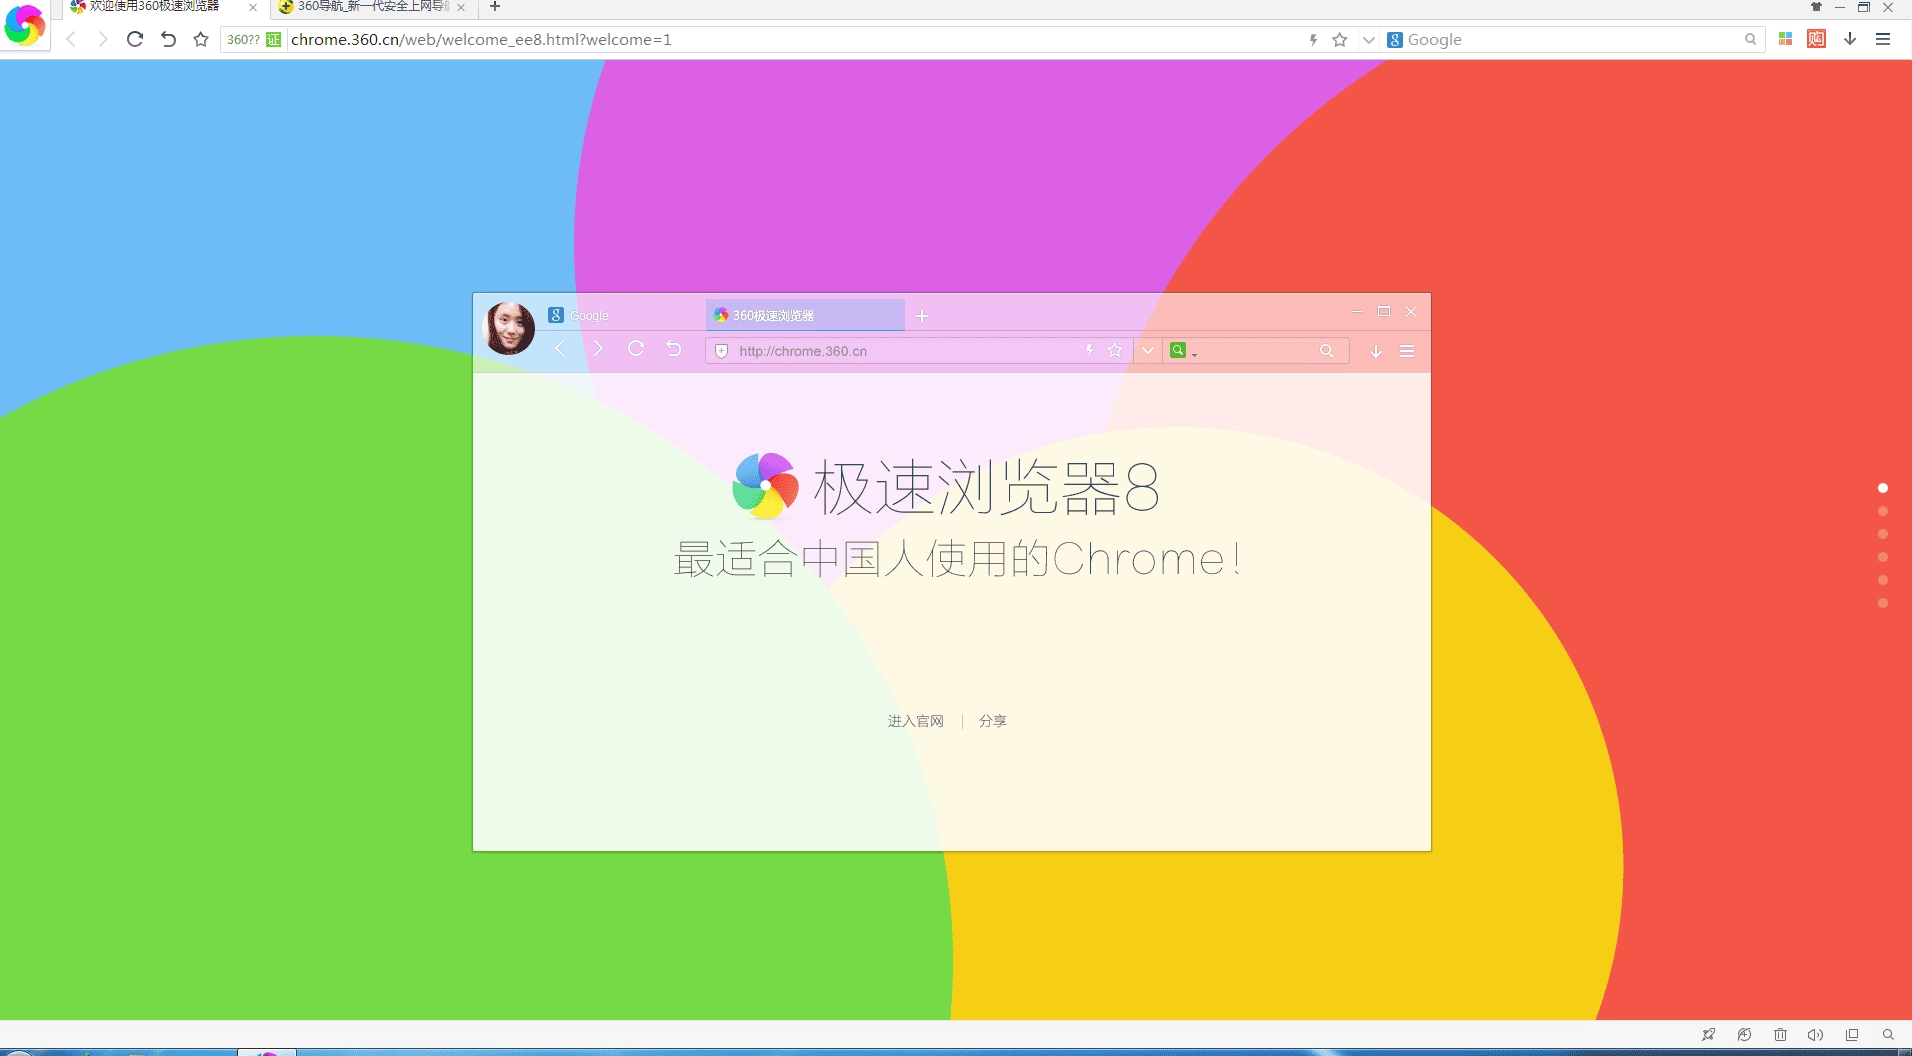Click the mockup window download arrow

pos(1376,351)
